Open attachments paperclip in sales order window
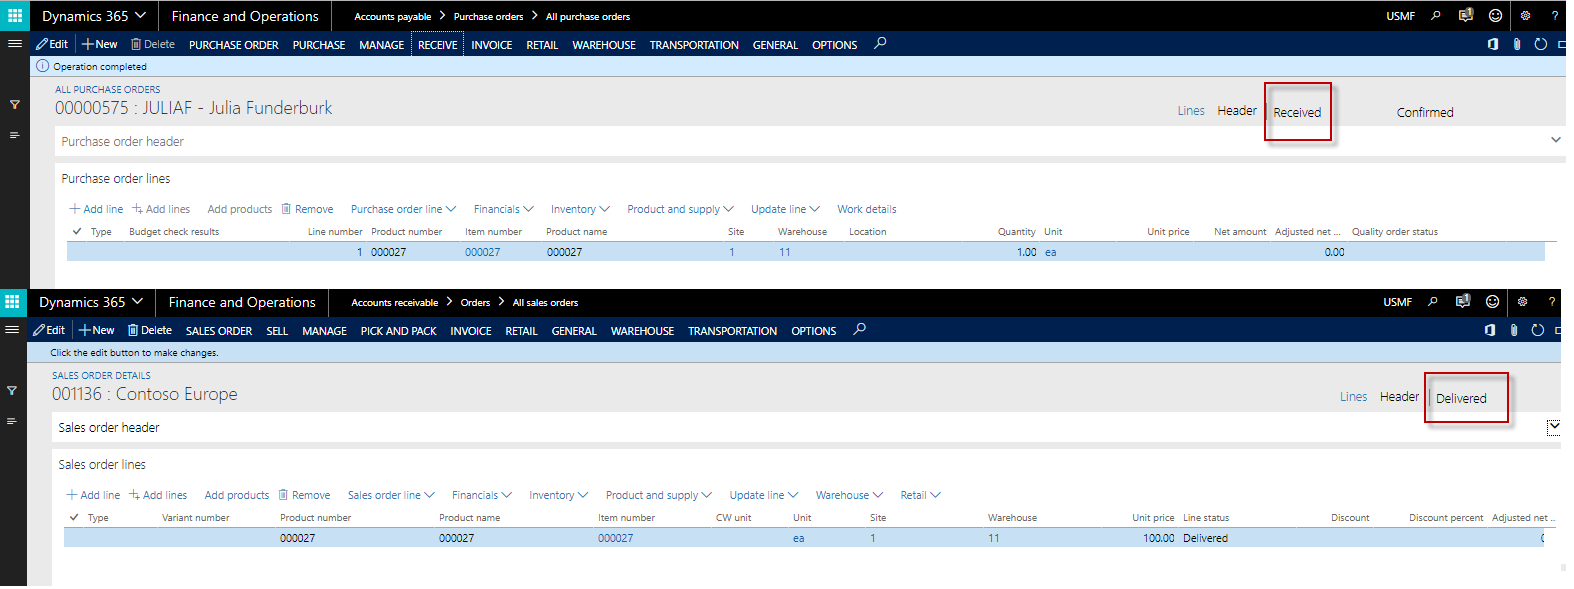This screenshot has height=589, width=1574. [1514, 330]
